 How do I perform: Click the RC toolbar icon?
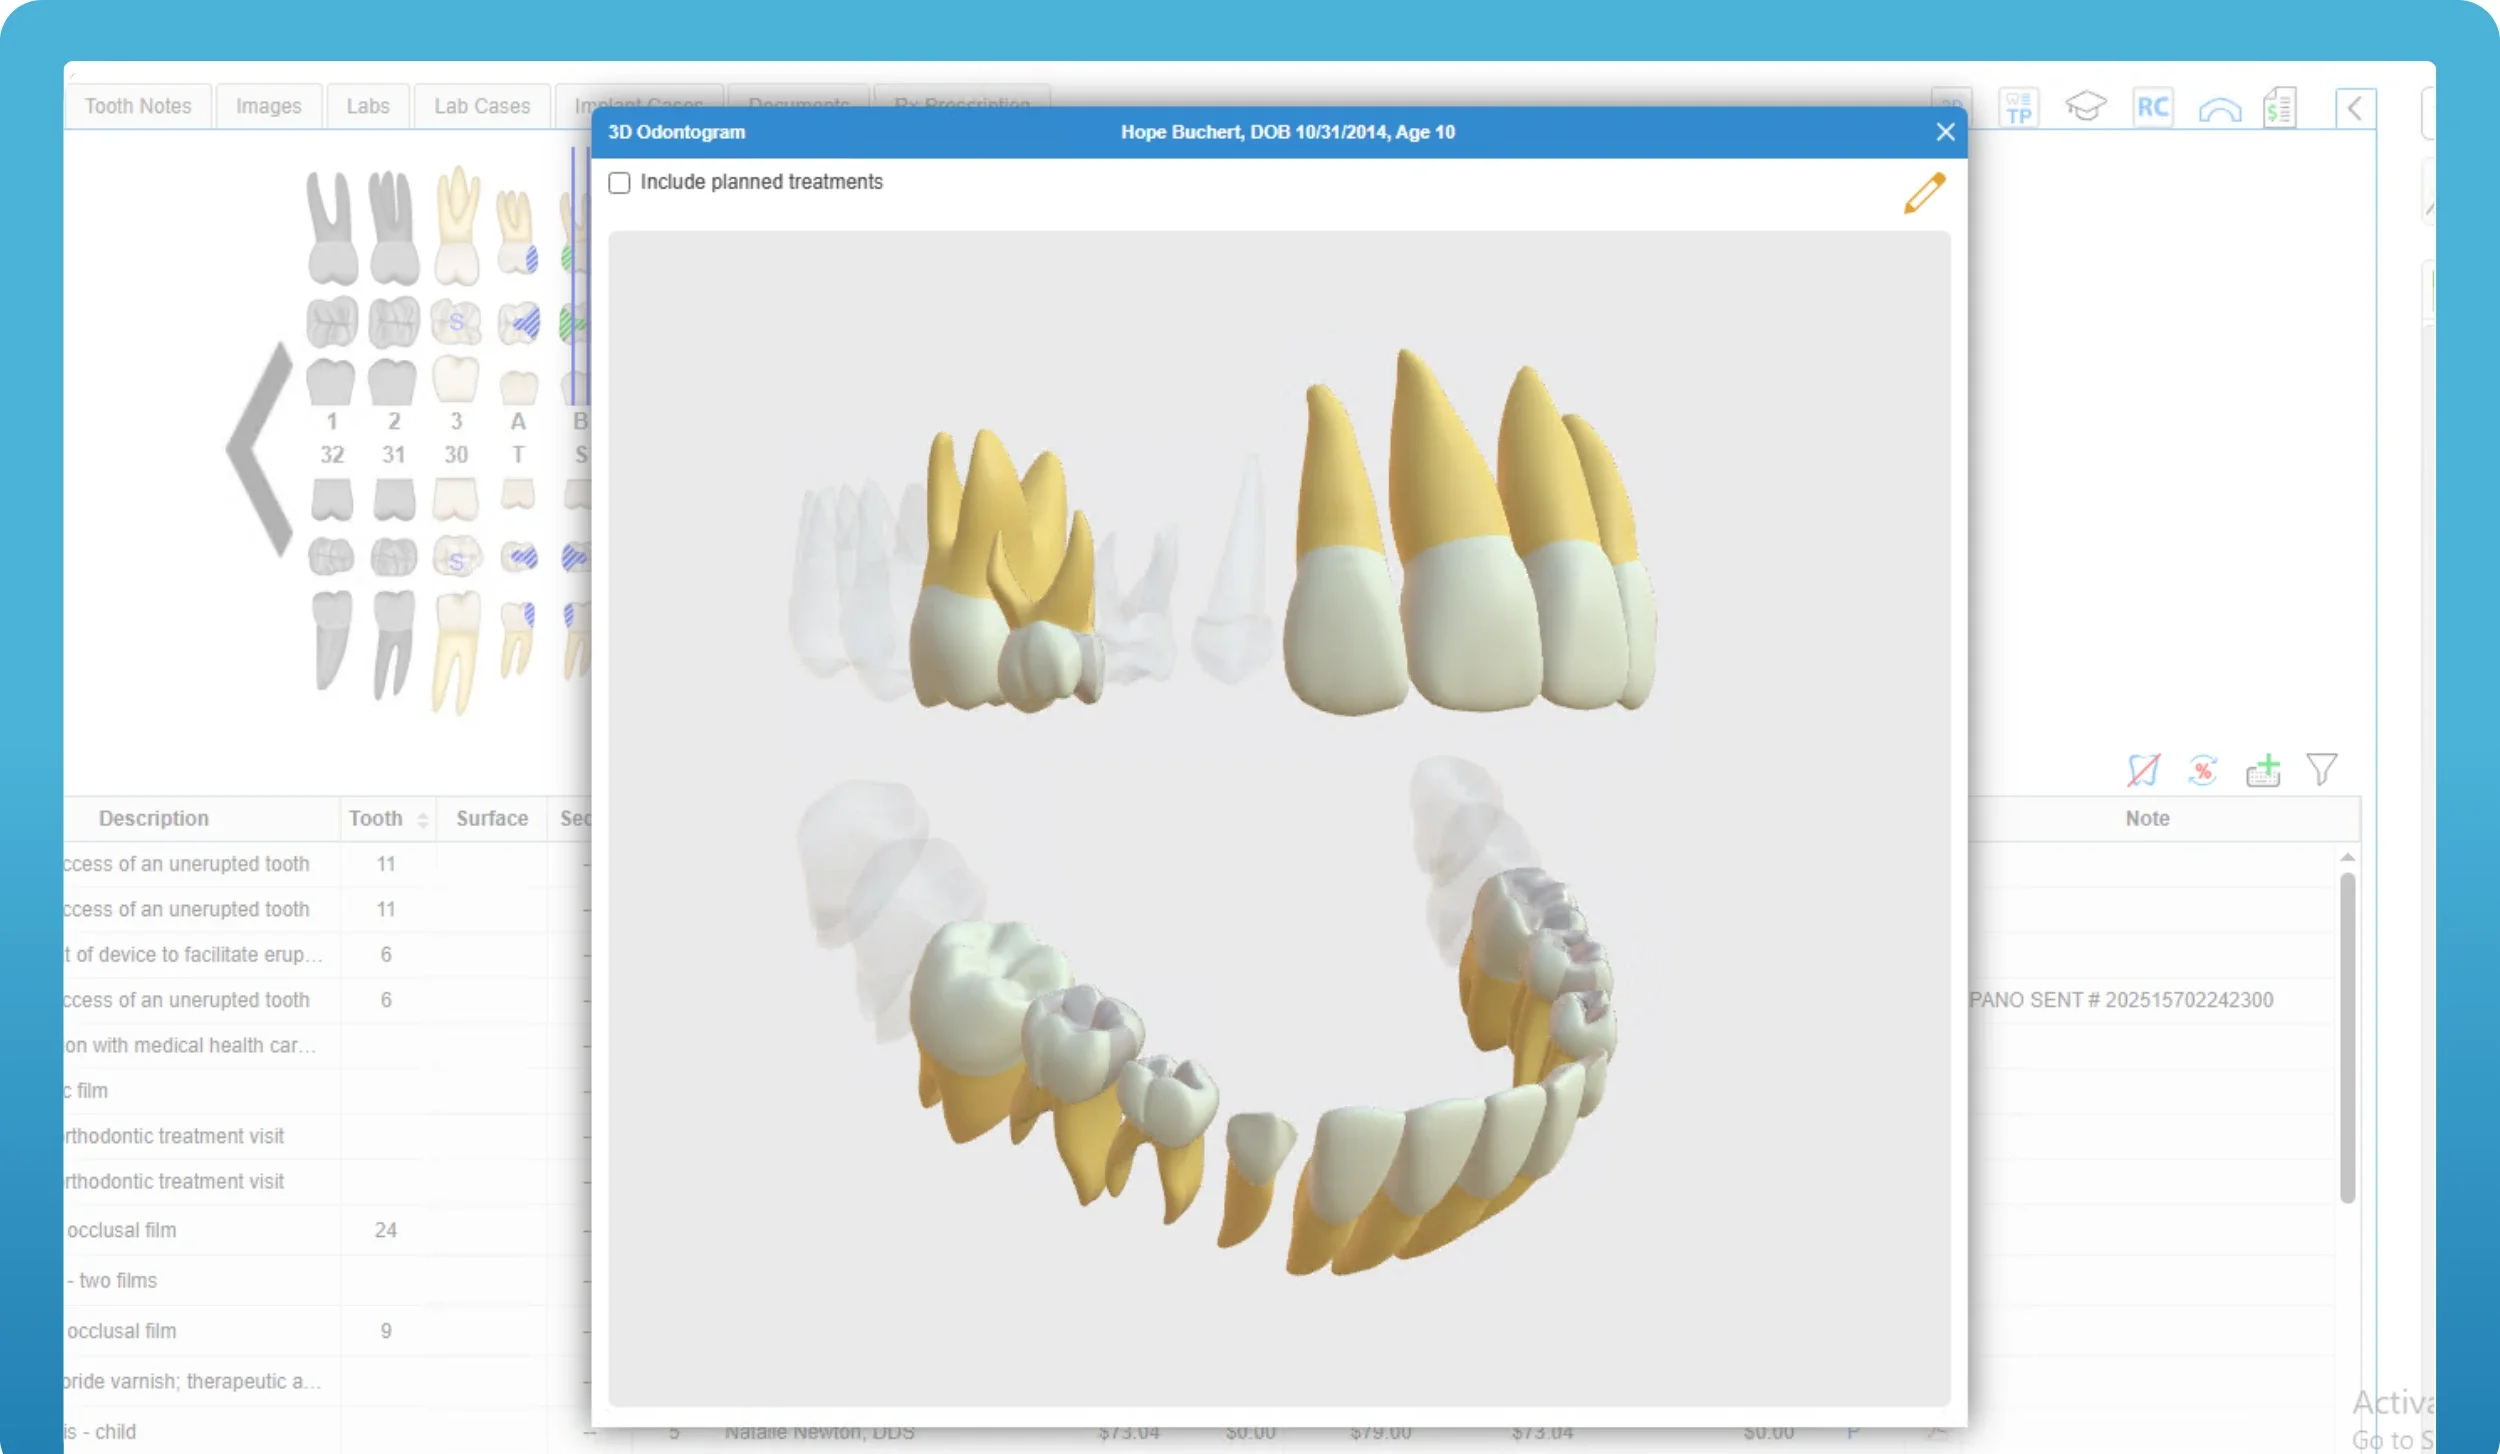tap(2152, 107)
